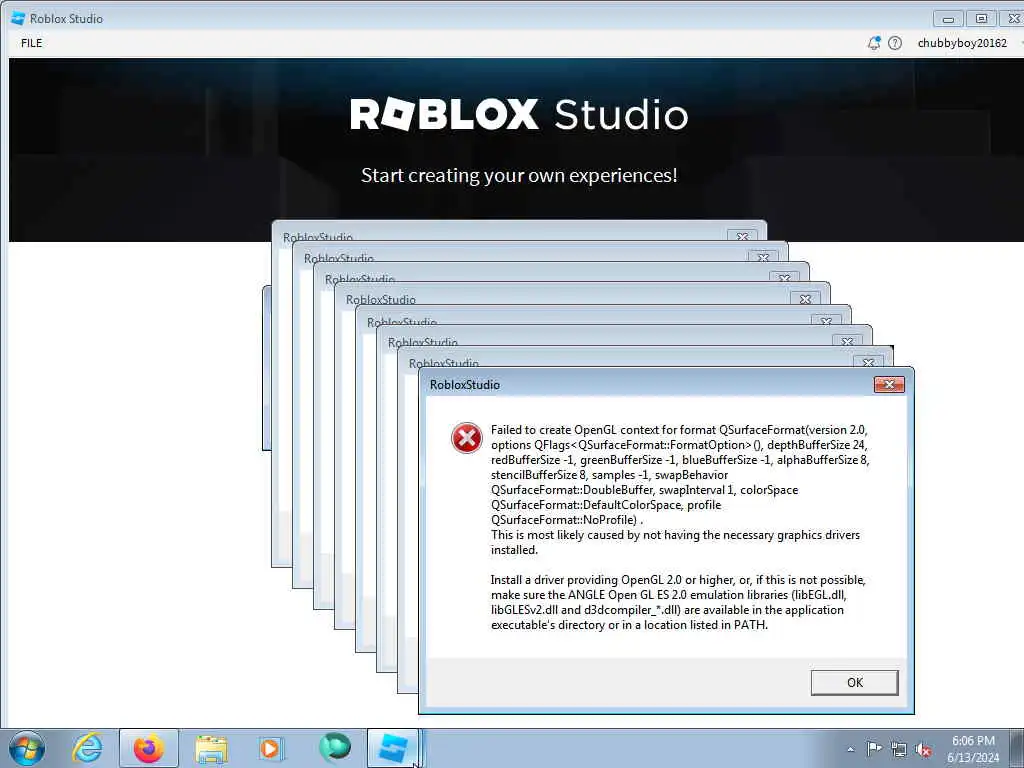Click the red error icon in dialog

[x=466, y=438]
